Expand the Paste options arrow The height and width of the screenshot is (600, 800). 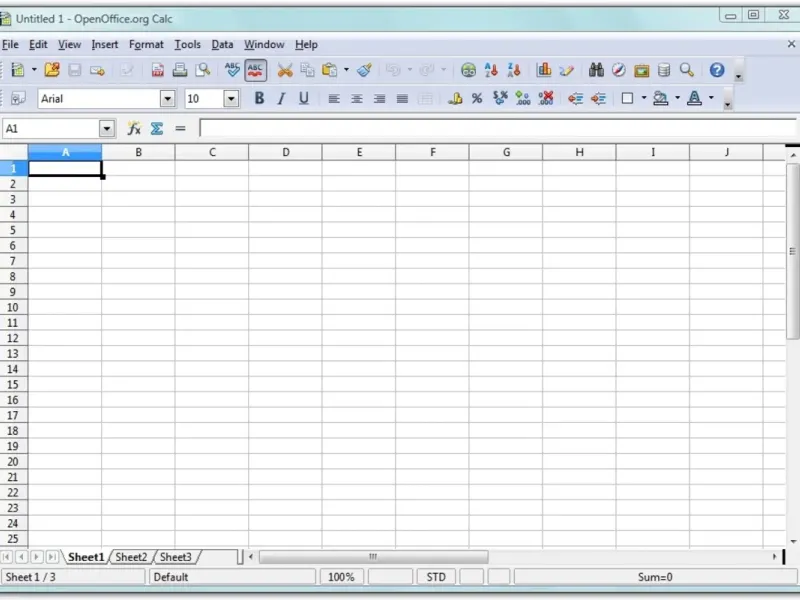click(x=346, y=70)
